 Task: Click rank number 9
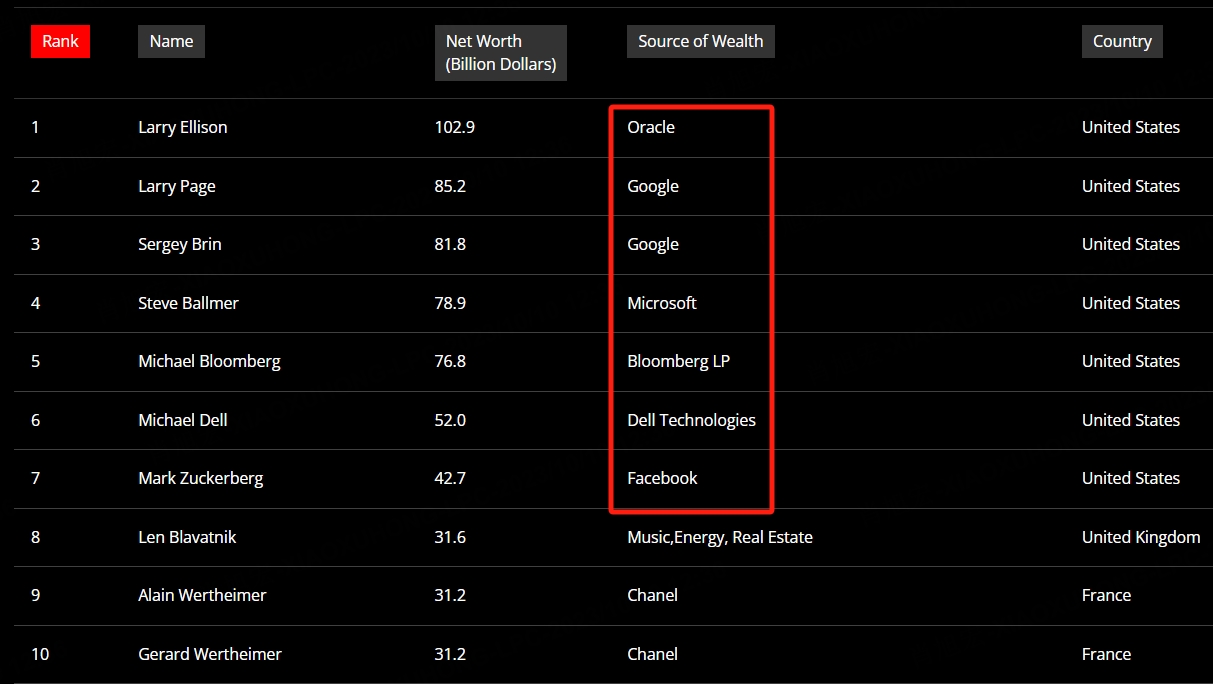point(35,595)
